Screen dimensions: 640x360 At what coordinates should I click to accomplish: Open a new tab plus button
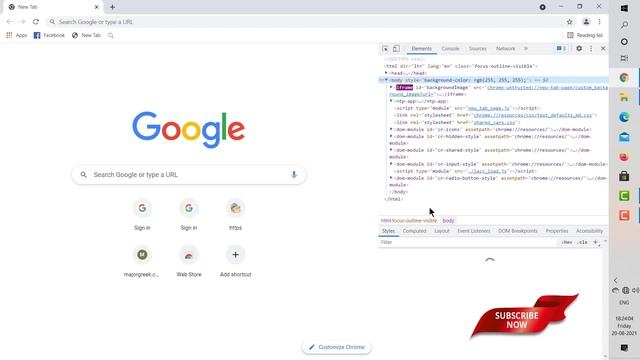tap(112, 7)
